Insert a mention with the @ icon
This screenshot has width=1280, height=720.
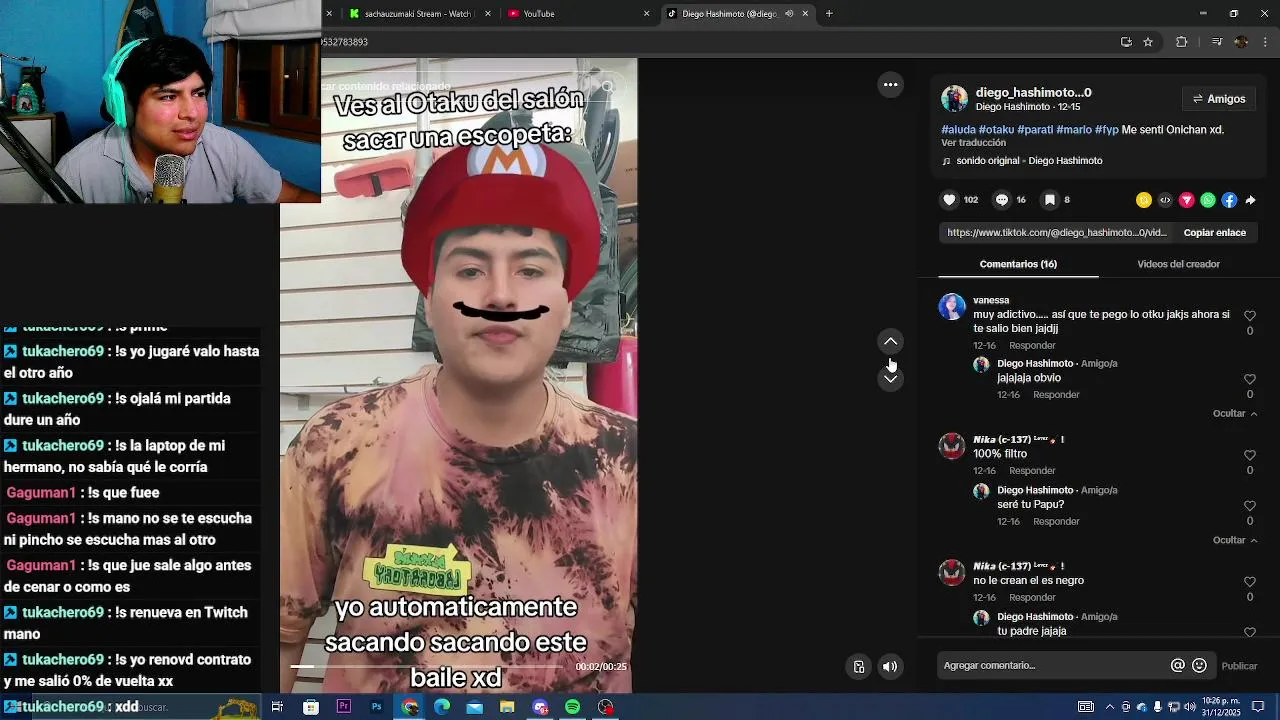tap(1178, 666)
